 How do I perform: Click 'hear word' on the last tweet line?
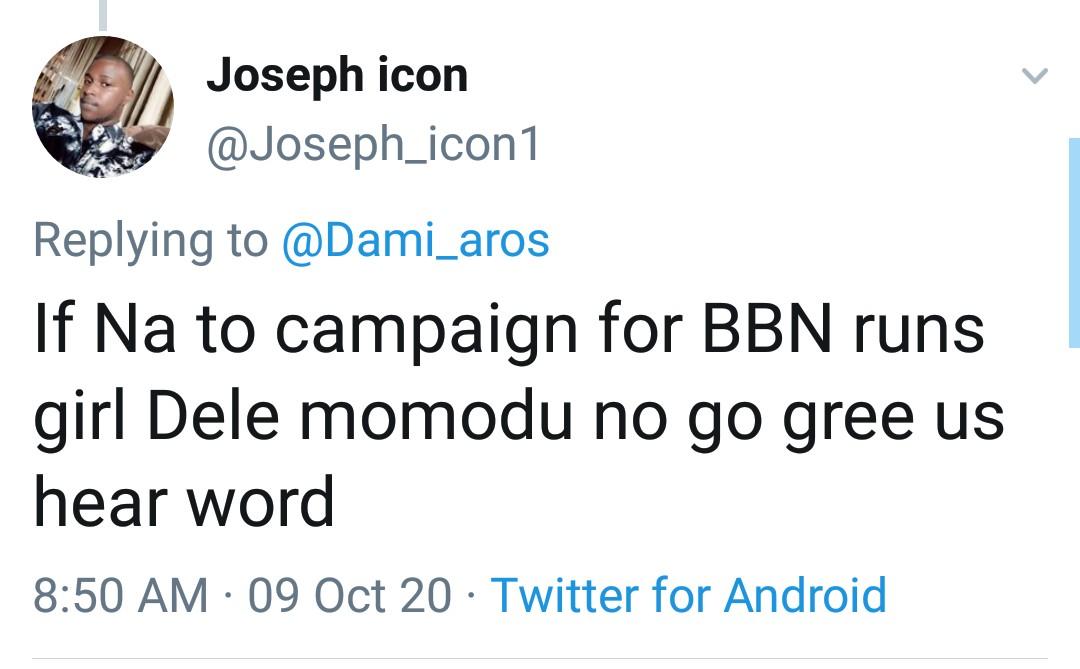coord(184,501)
